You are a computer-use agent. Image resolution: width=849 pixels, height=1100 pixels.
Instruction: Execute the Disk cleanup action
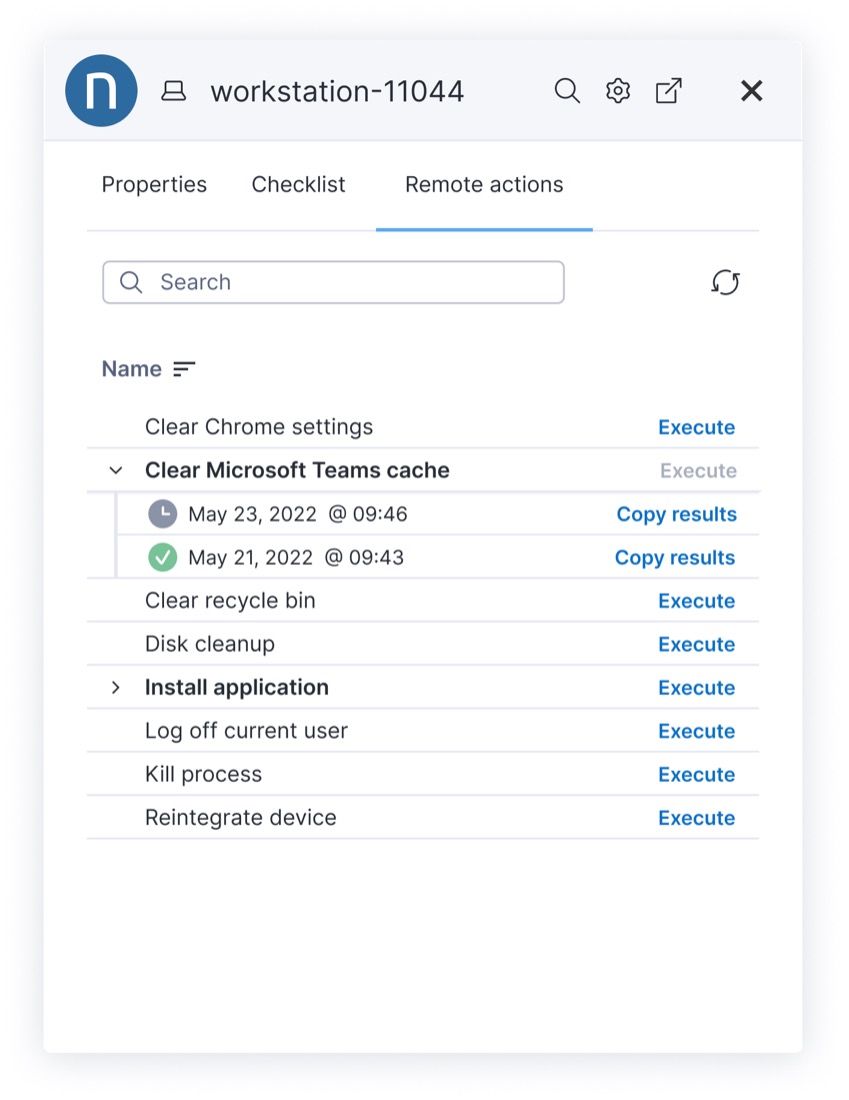click(x=696, y=644)
